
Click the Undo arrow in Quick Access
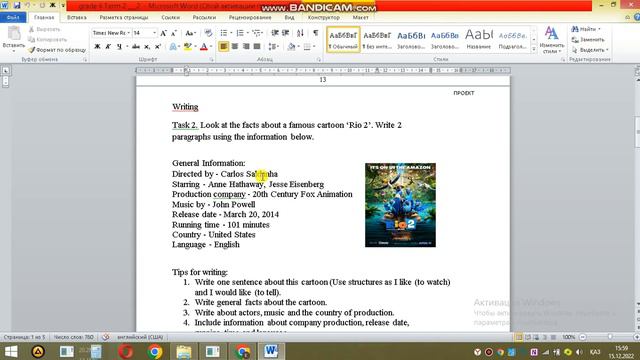28,5
